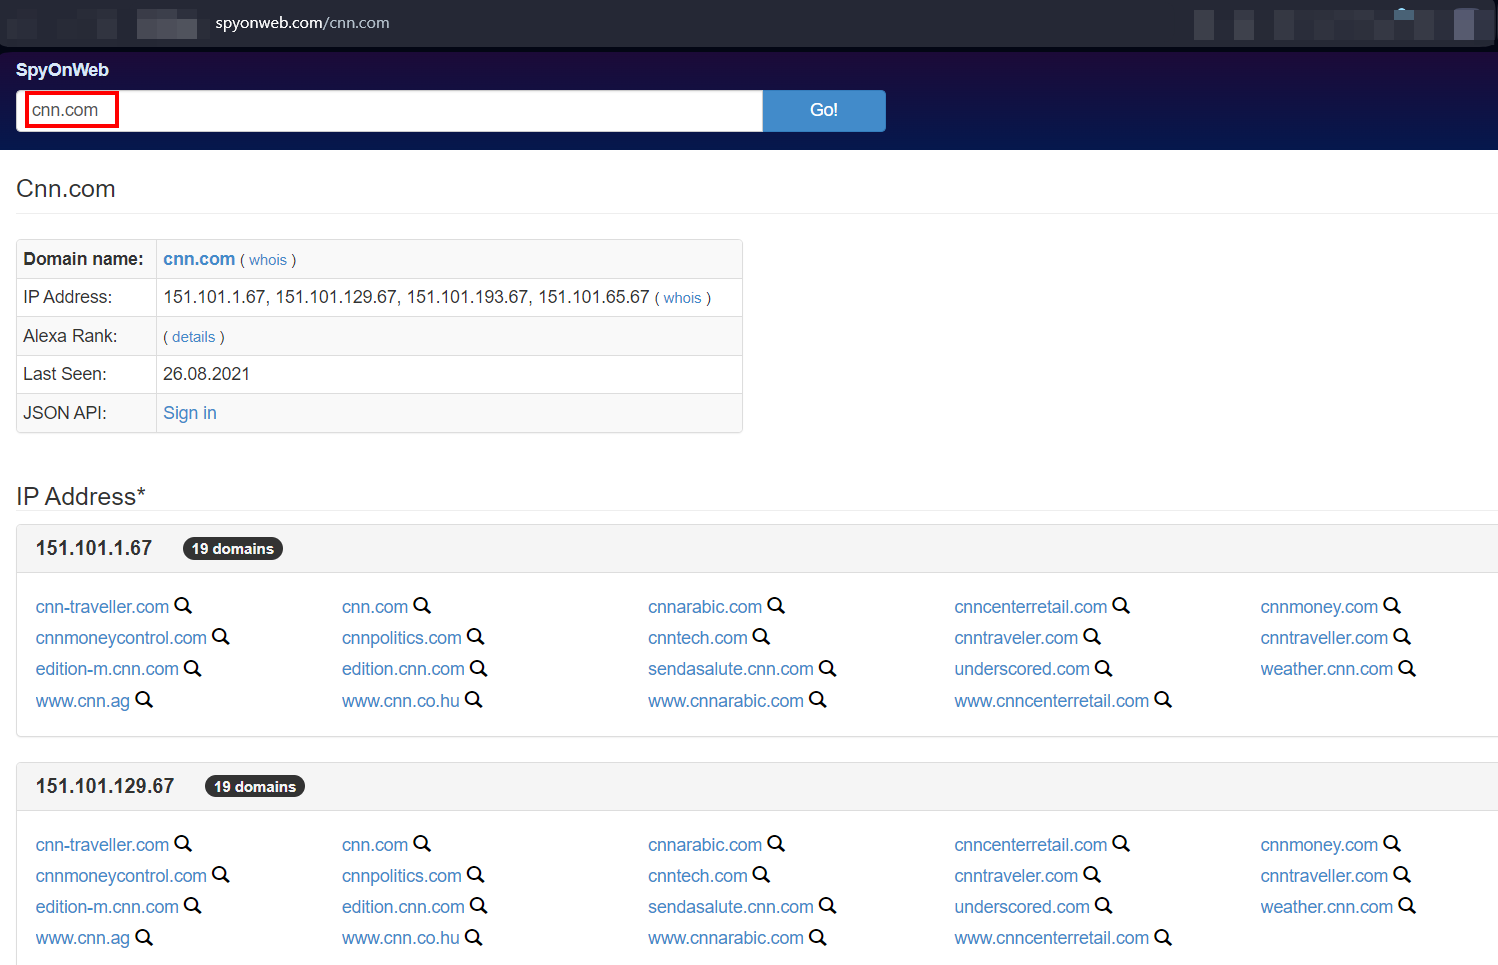Click magnifier beside edition-m.cnn.com under 151.101.1.67

click(193, 668)
